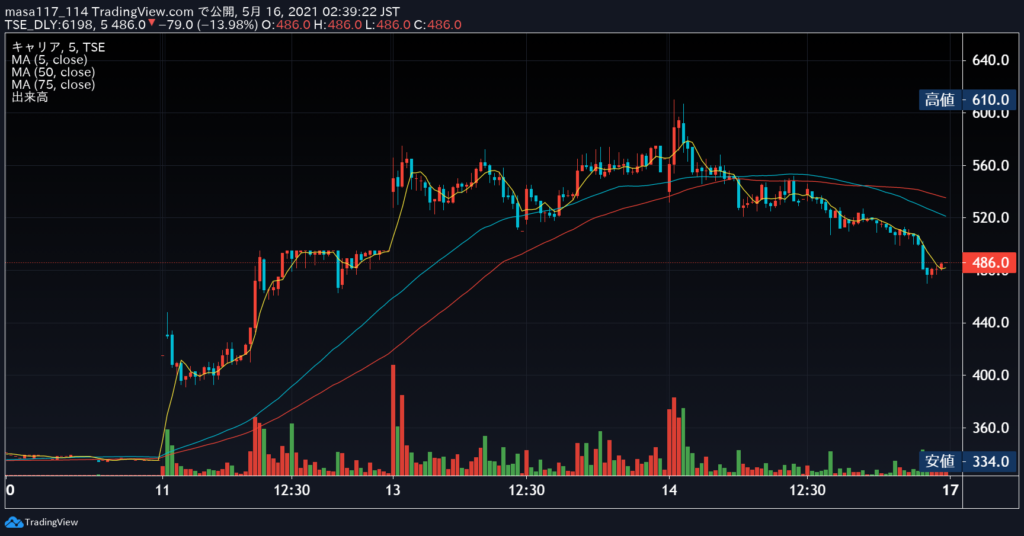Screen dimensions: 1024x536
Task: Select the MA (50, close) indicator label
Action: (53, 72)
